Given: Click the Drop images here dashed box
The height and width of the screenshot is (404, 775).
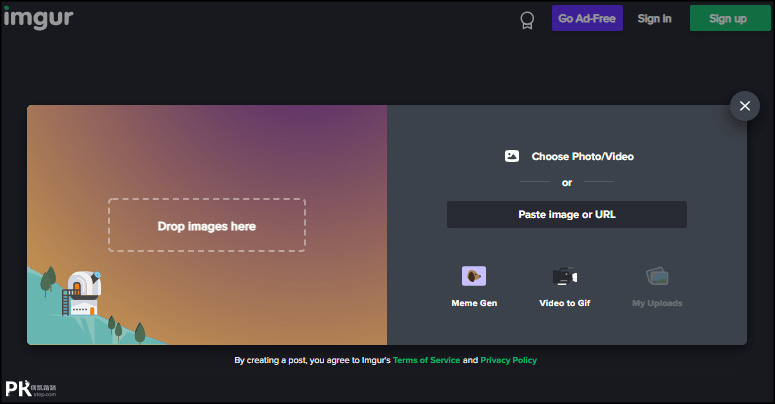Looking at the screenshot, I should point(207,225).
